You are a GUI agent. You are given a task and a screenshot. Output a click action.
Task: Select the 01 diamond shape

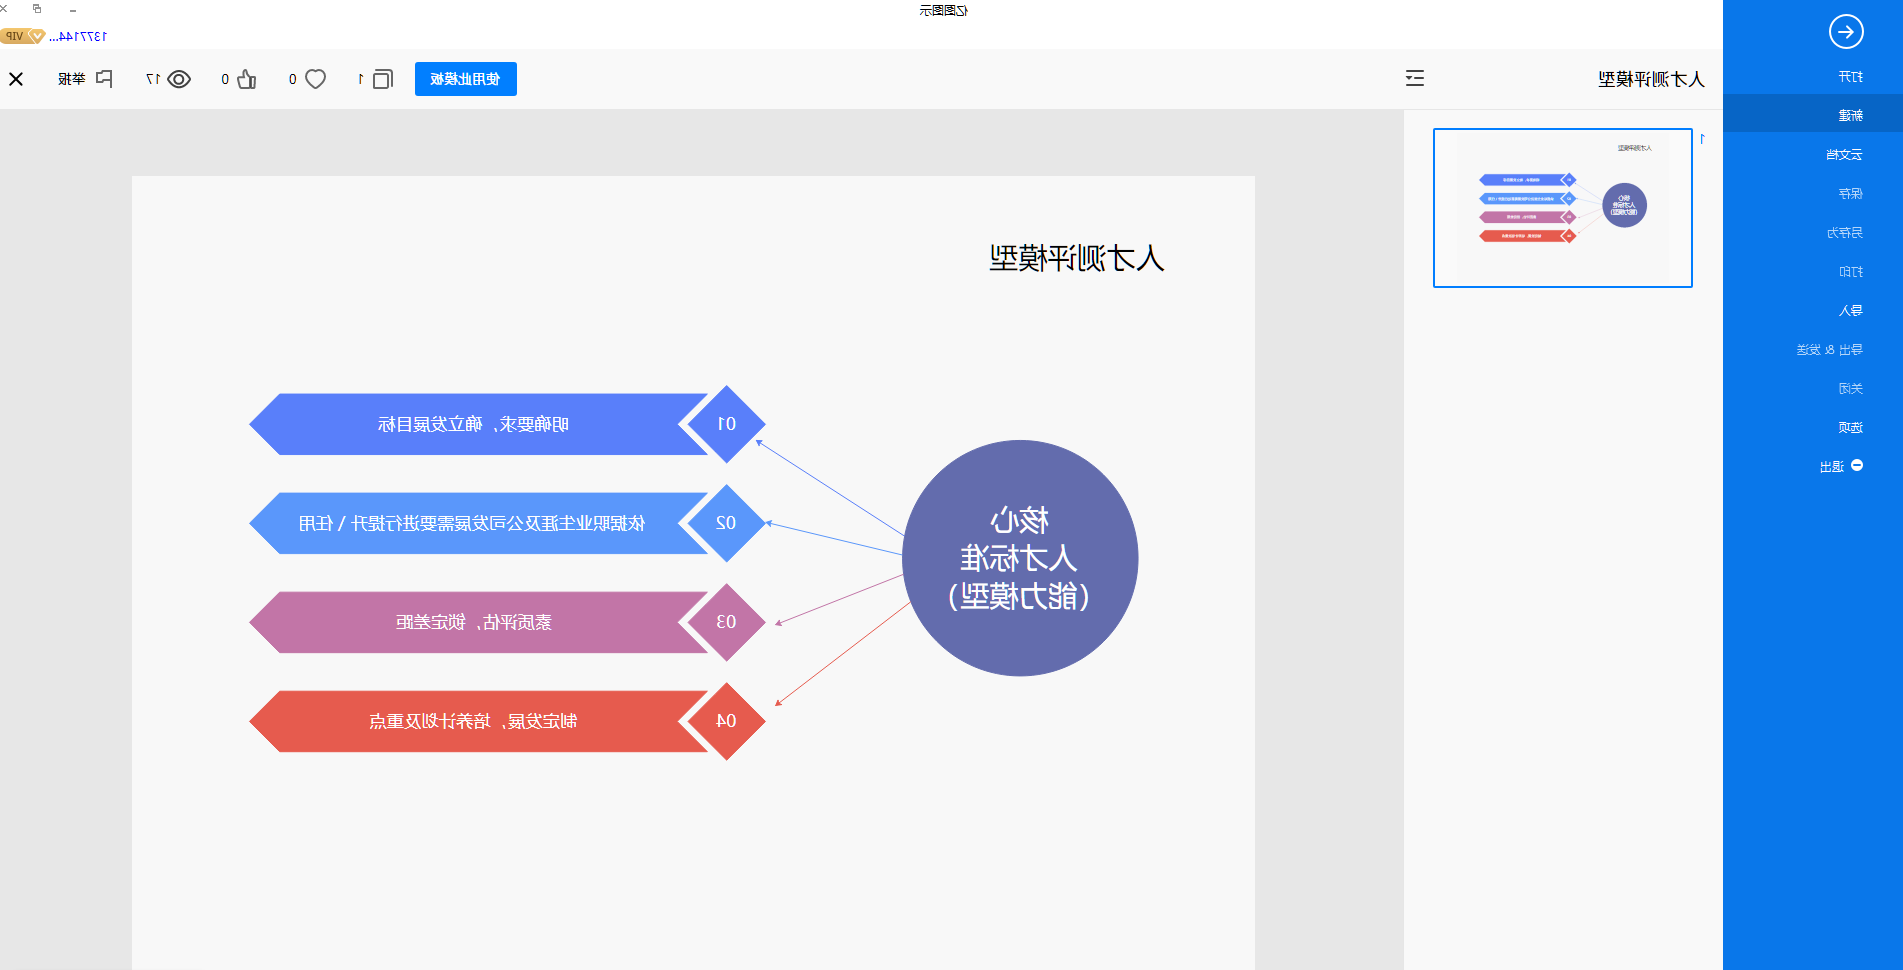tap(727, 424)
